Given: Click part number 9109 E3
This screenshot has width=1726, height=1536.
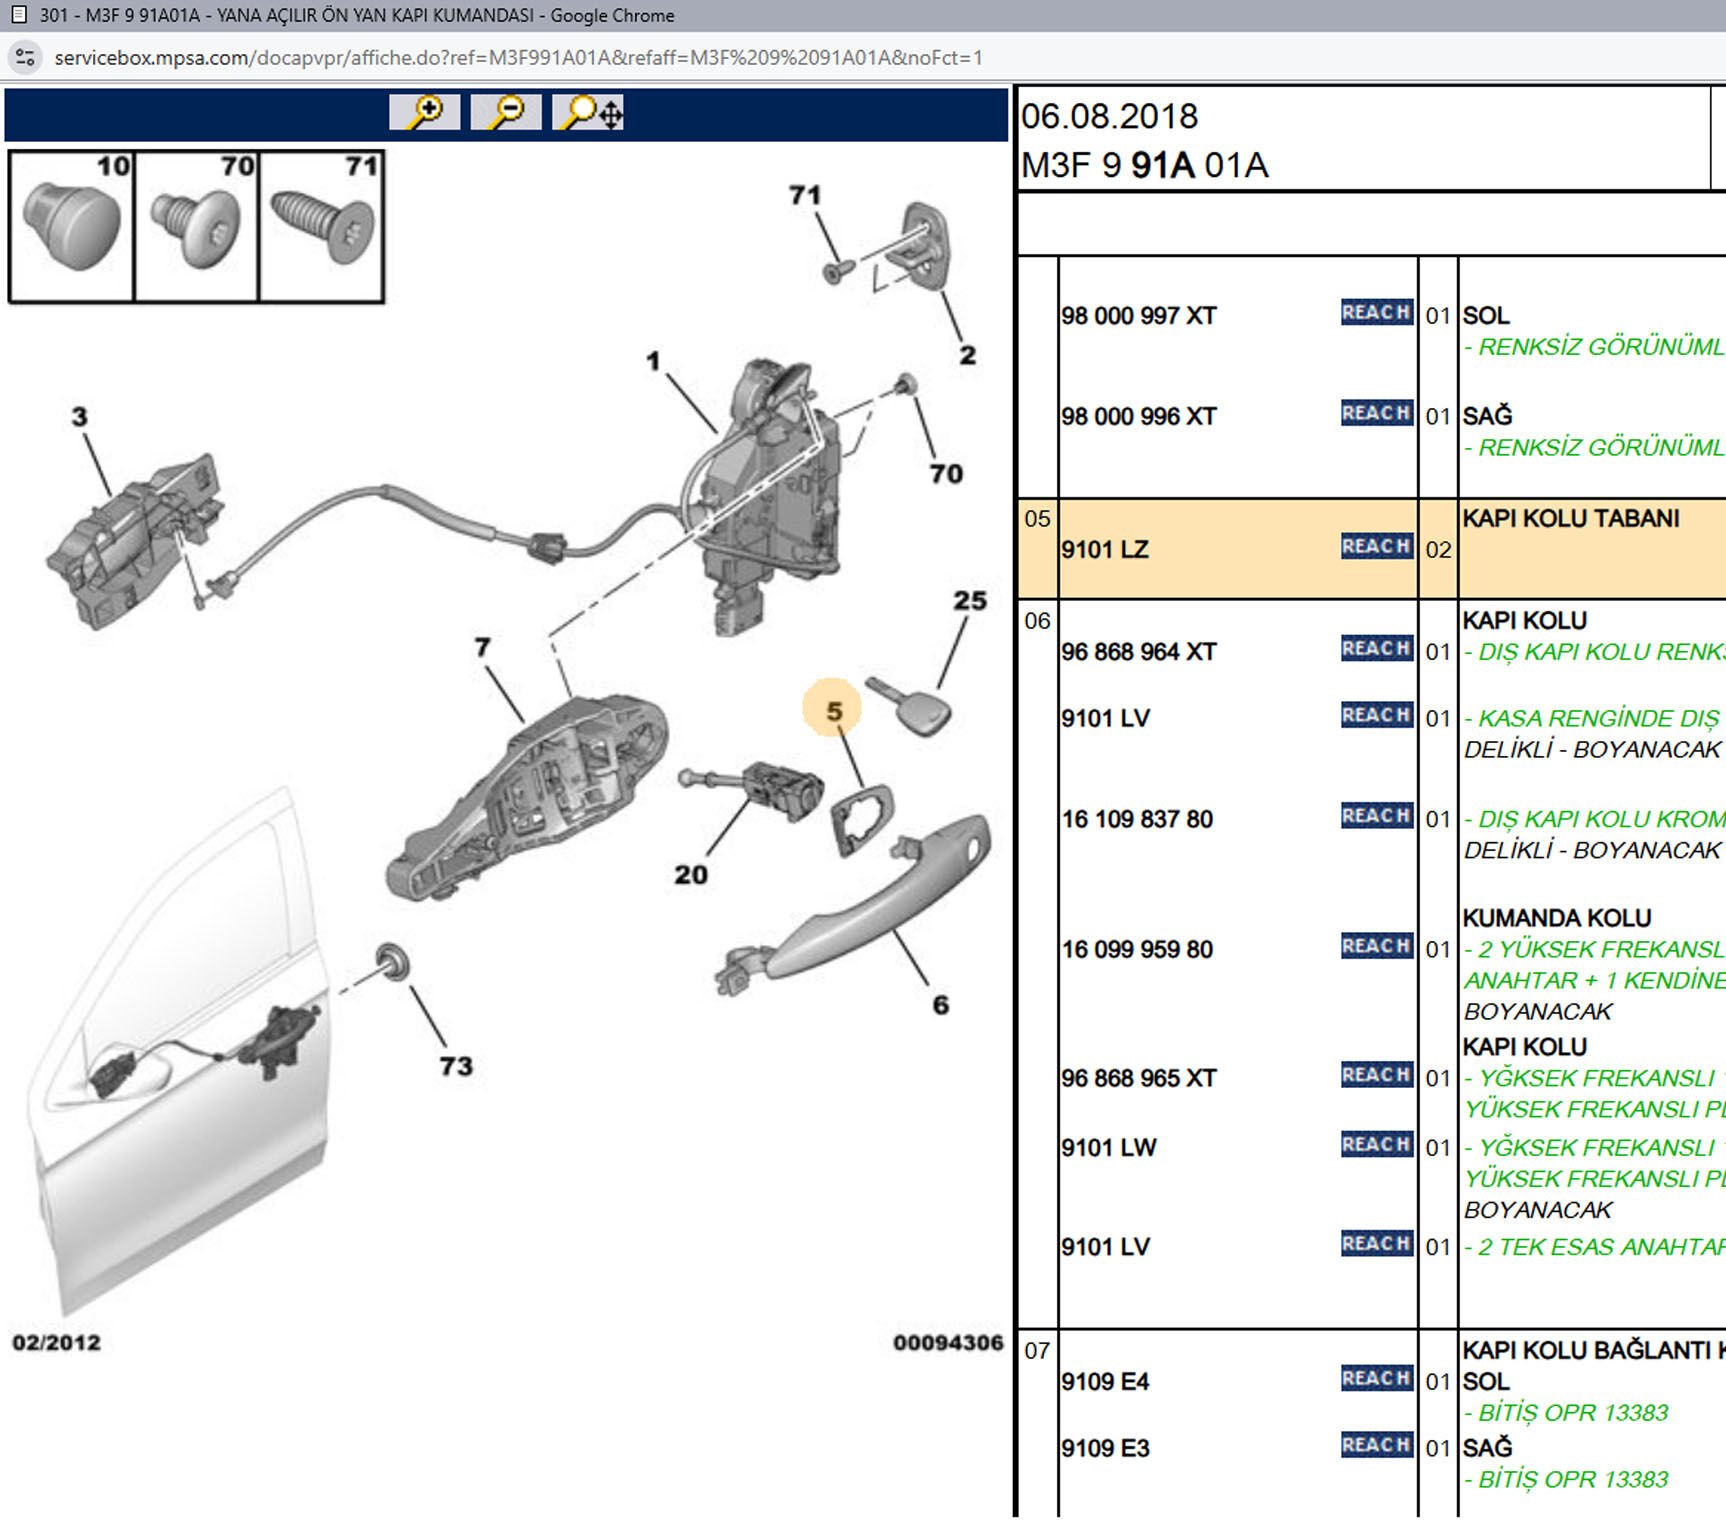Looking at the screenshot, I should point(1105,1448).
